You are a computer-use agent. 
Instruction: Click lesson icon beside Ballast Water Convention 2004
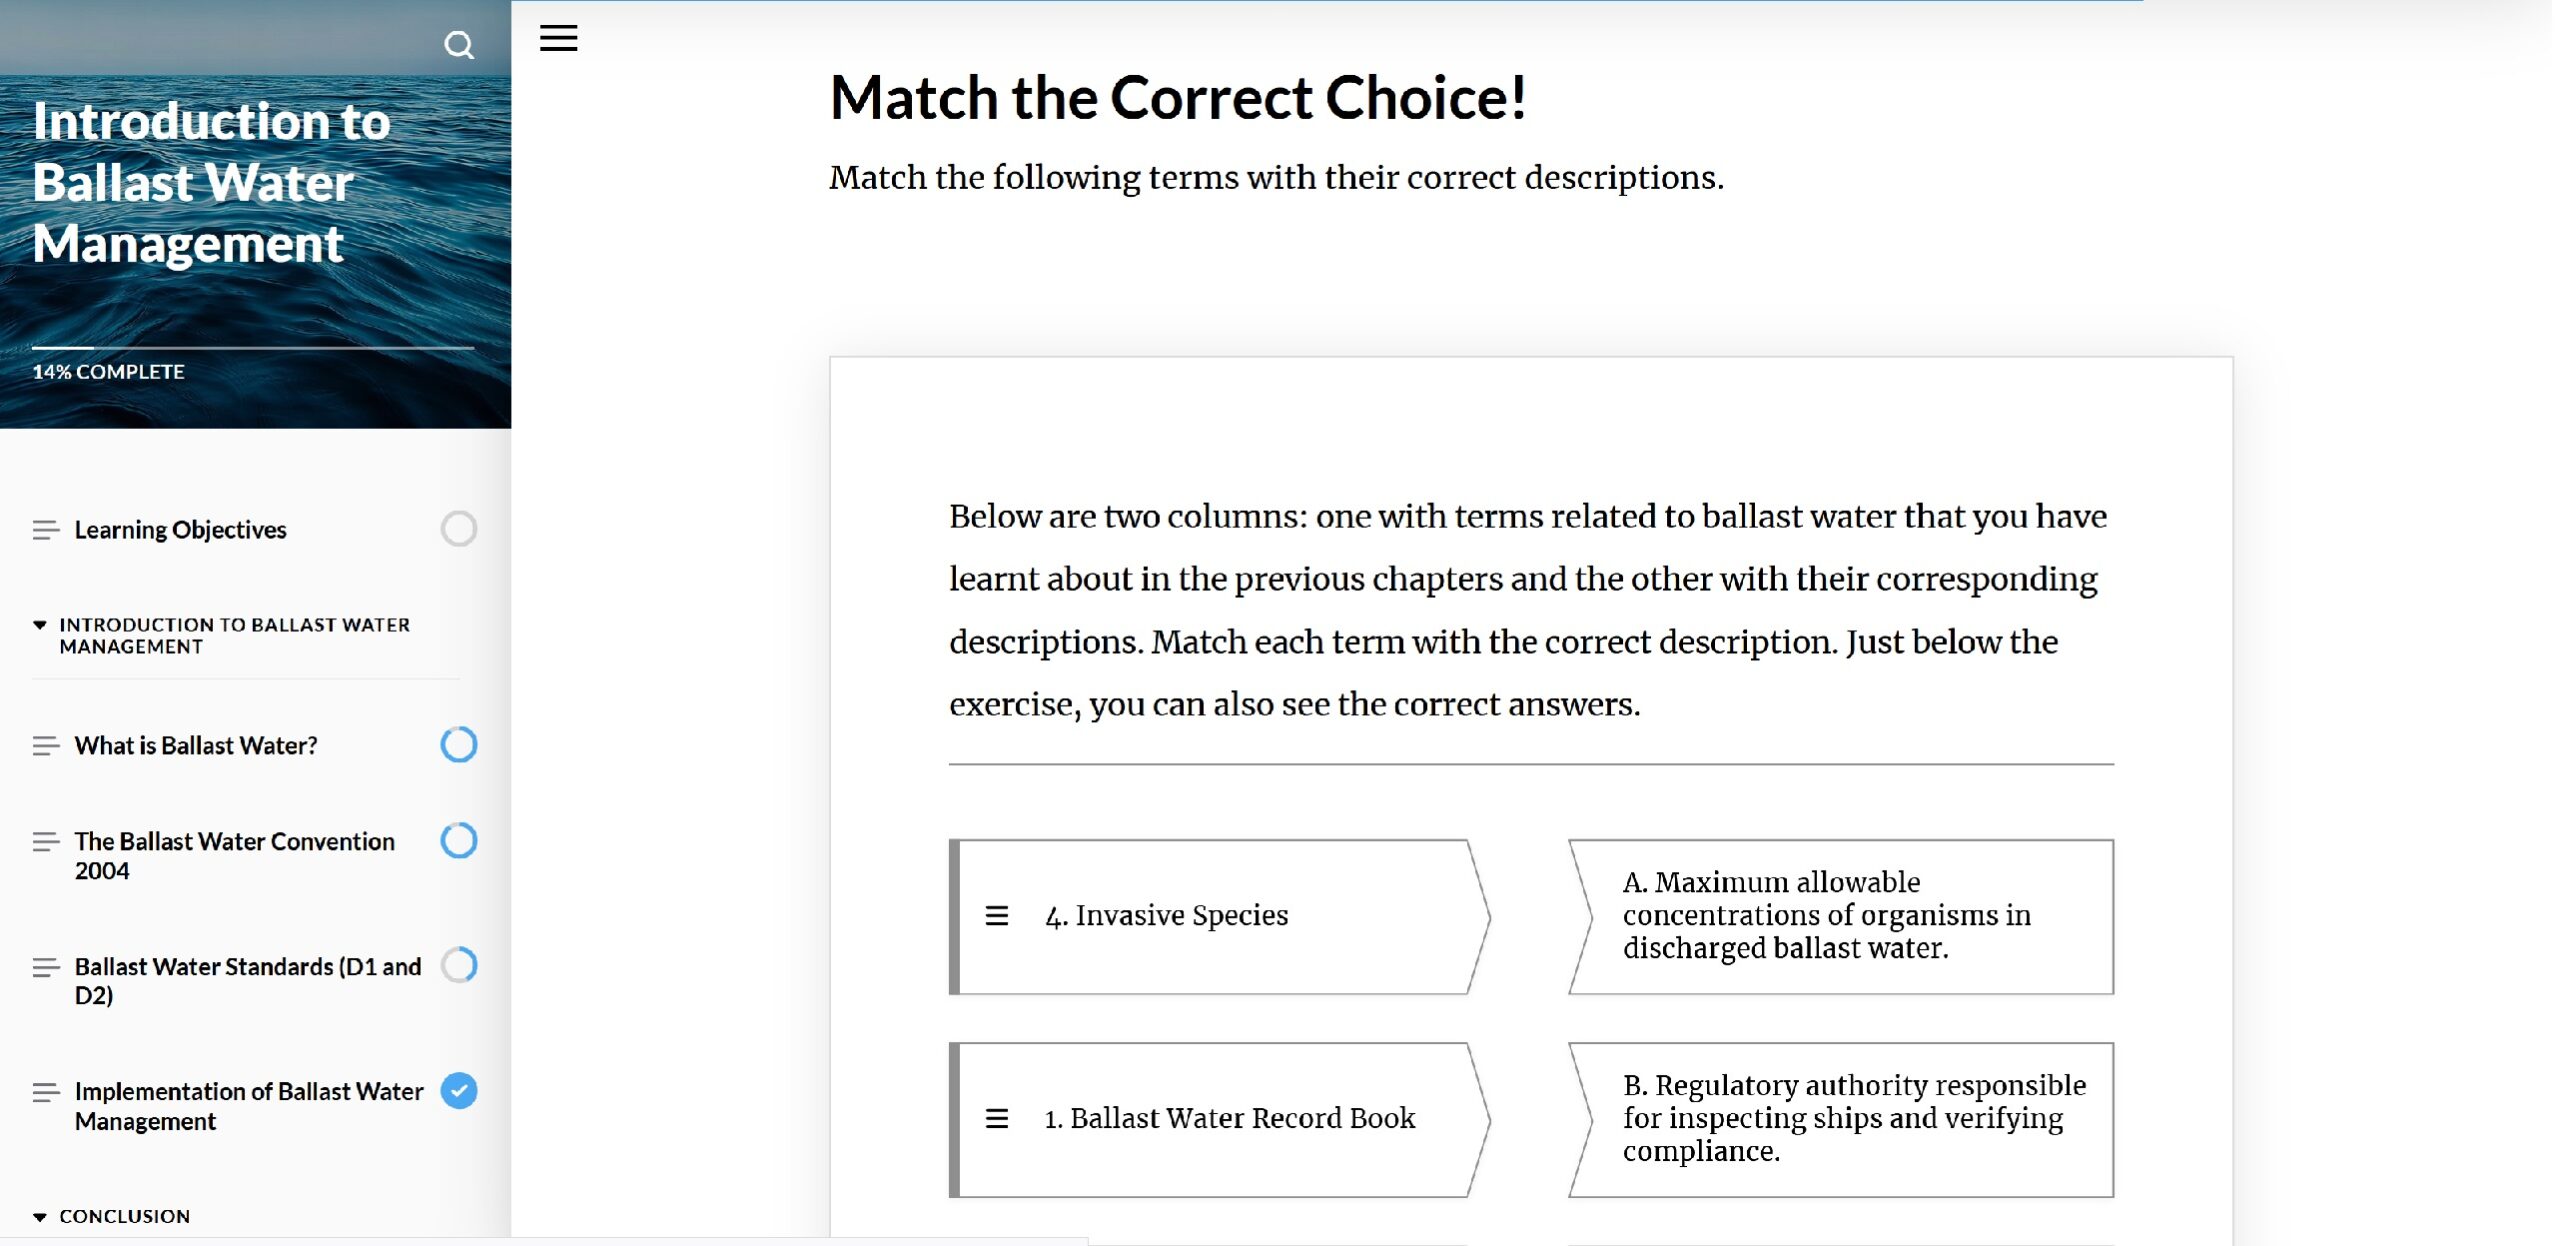coord(45,842)
